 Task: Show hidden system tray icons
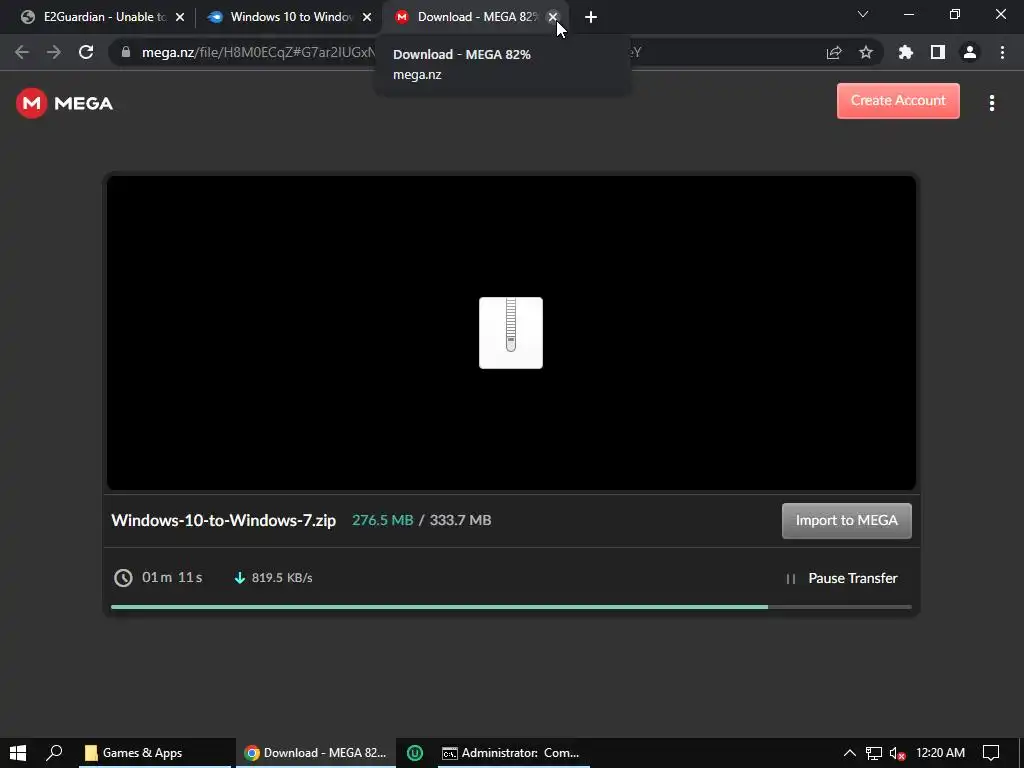[849, 753]
